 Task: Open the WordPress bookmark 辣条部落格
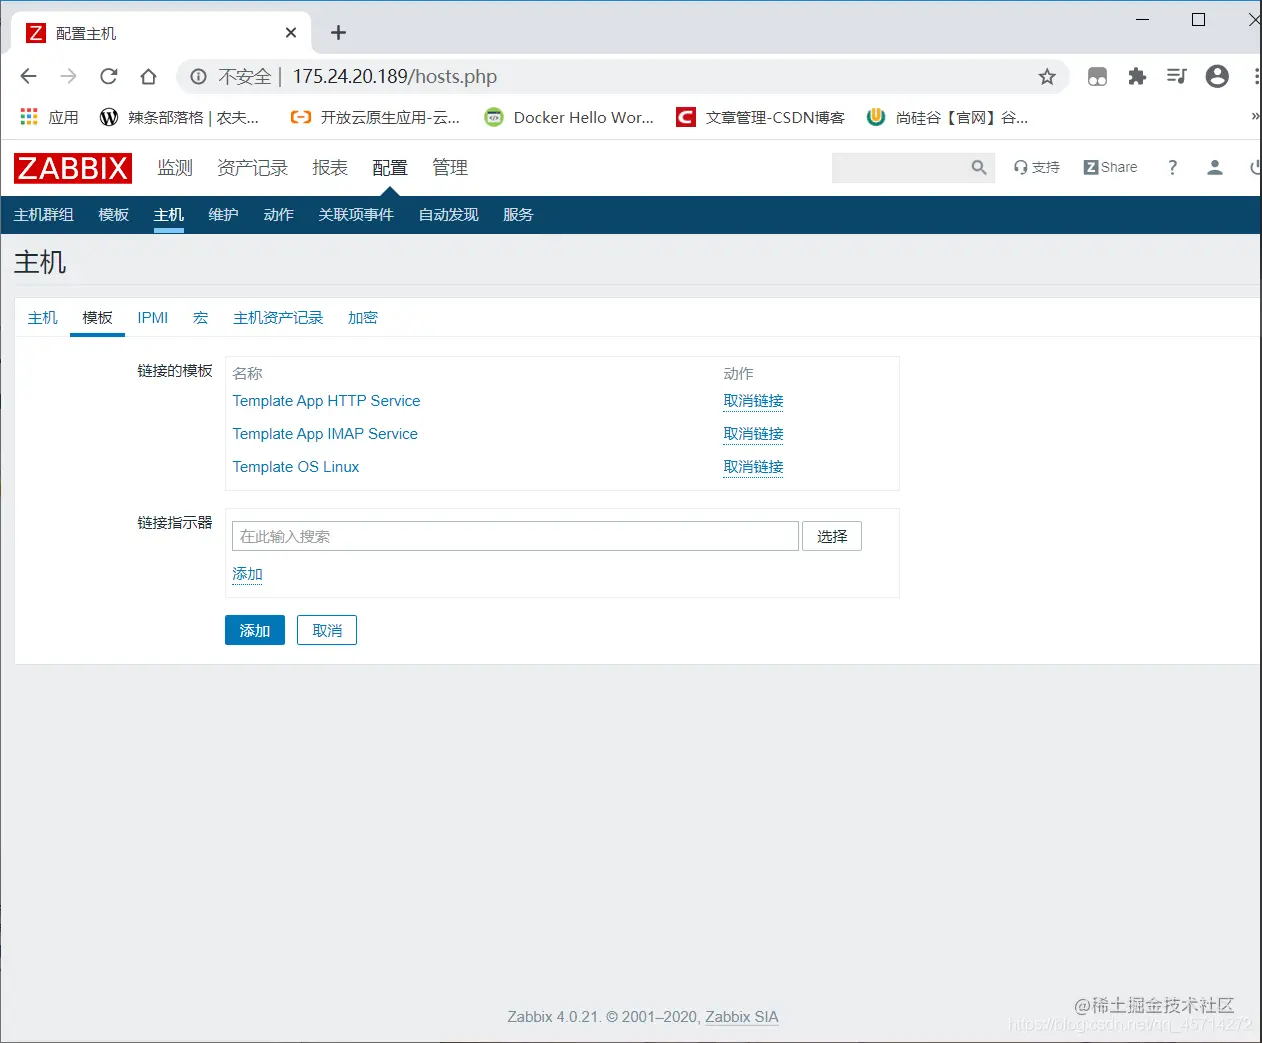179,117
